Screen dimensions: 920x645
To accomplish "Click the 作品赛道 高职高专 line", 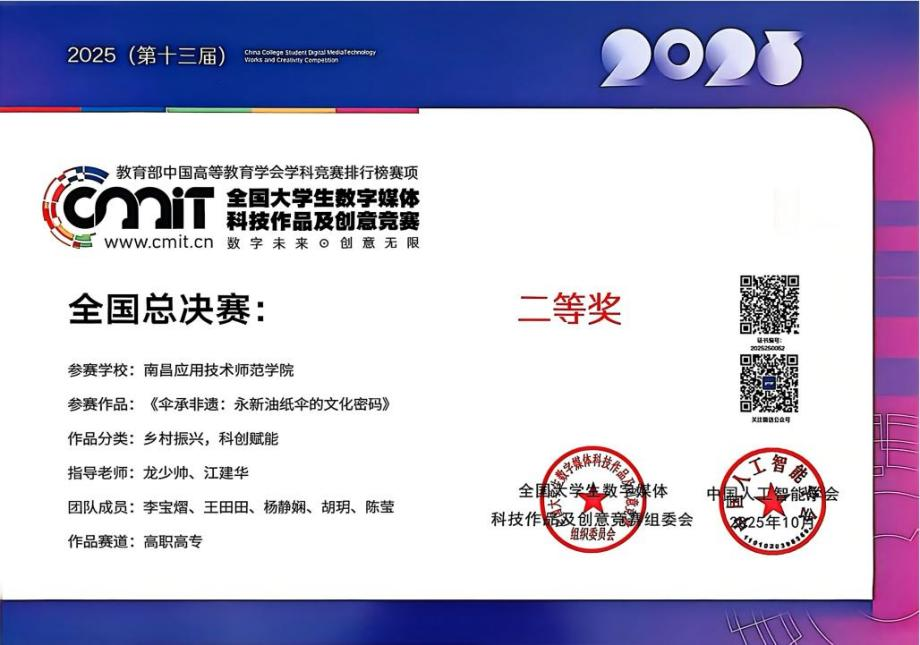I will click(x=135, y=541).
